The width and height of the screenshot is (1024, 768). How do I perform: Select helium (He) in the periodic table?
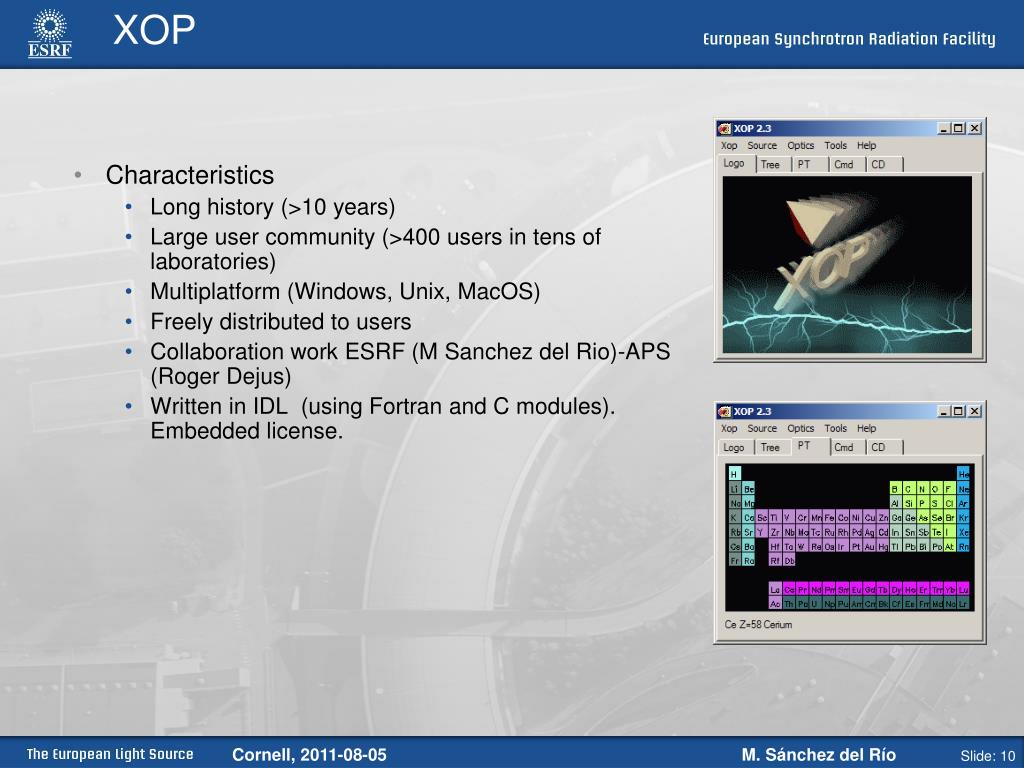pos(963,473)
